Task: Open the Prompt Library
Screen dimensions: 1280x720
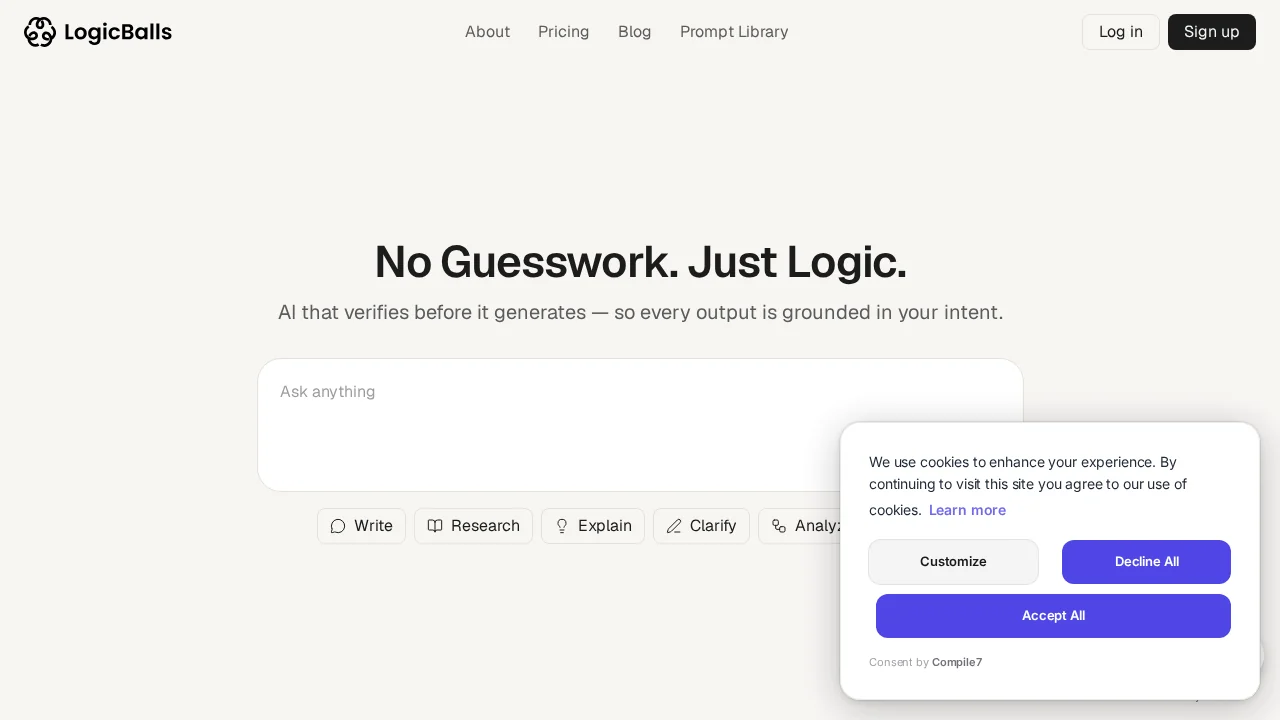Action: point(734,32)
